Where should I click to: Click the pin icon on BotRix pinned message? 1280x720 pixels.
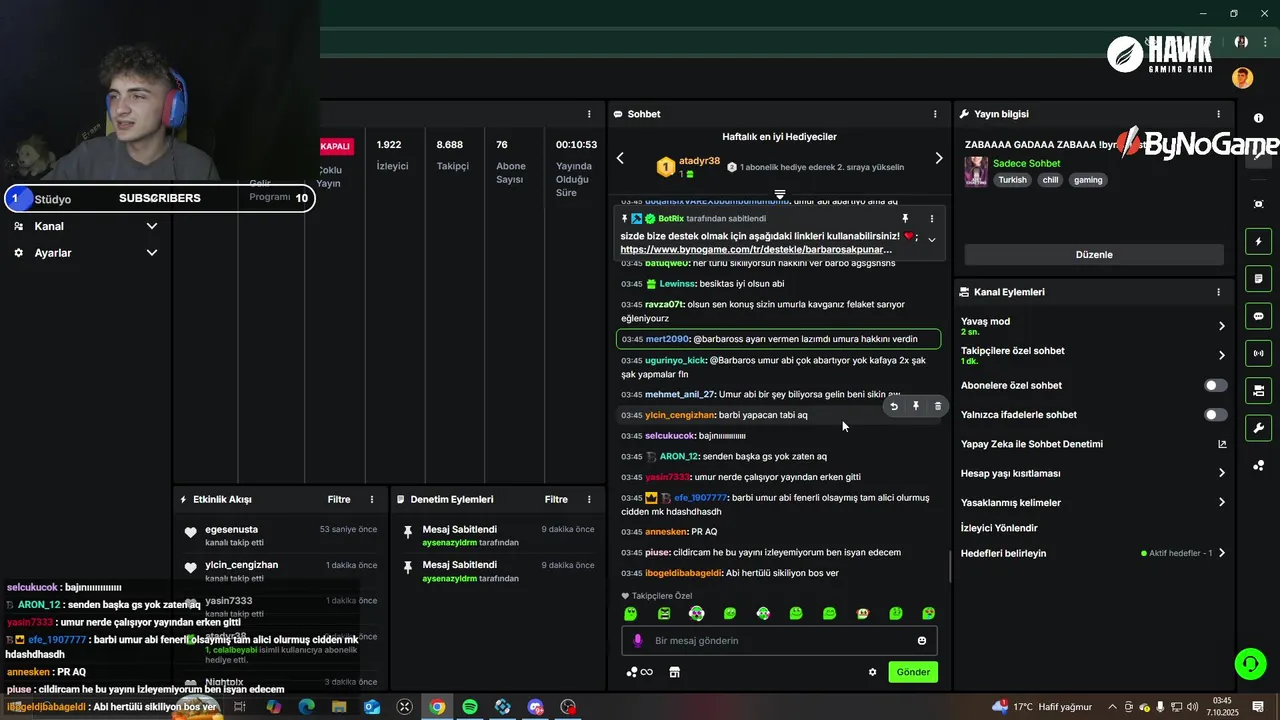[x=905, y=218]
